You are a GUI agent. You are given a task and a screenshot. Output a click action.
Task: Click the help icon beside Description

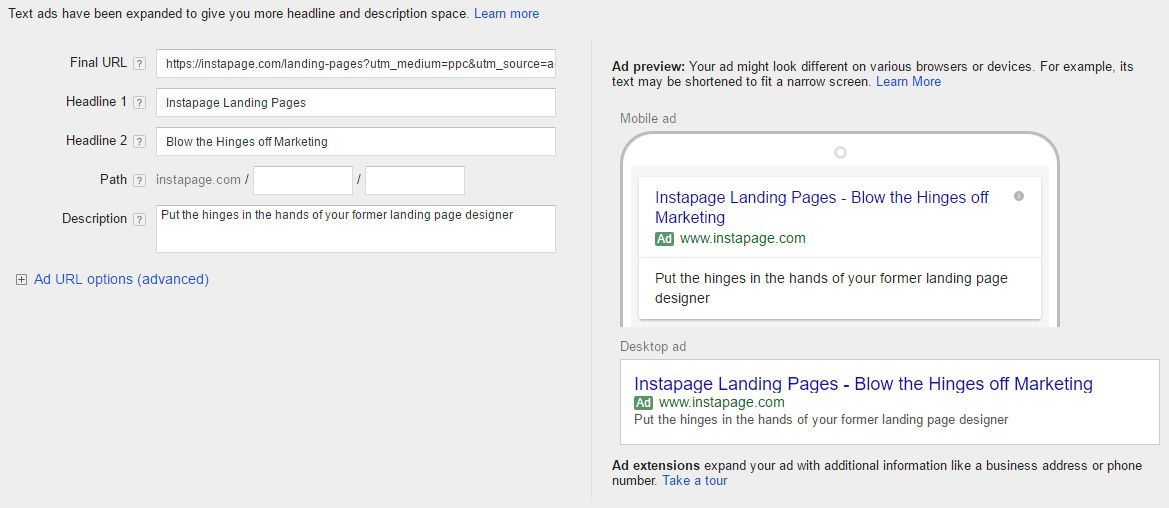[x=139, y=219]
